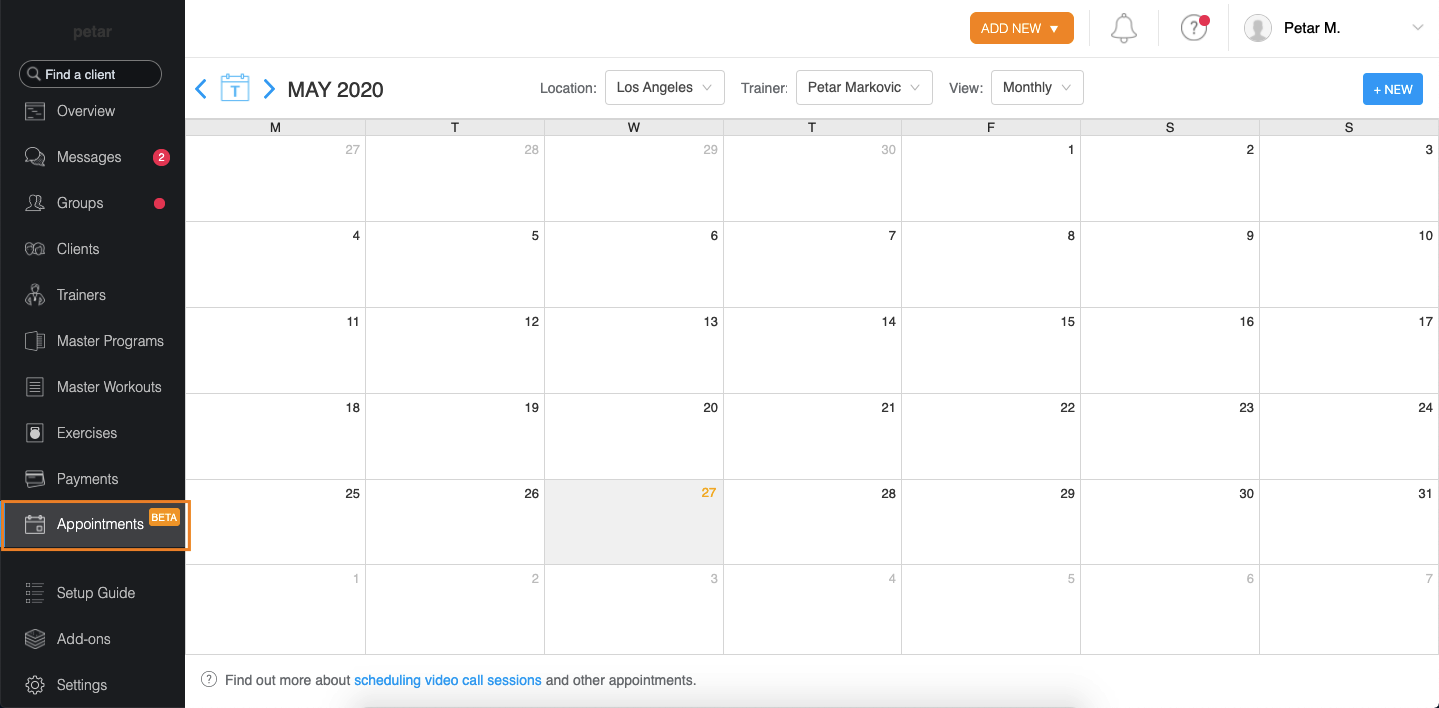The image size is (1439, 708).
Task: Click the Payments card icon
Action: (x=35, y=479)
